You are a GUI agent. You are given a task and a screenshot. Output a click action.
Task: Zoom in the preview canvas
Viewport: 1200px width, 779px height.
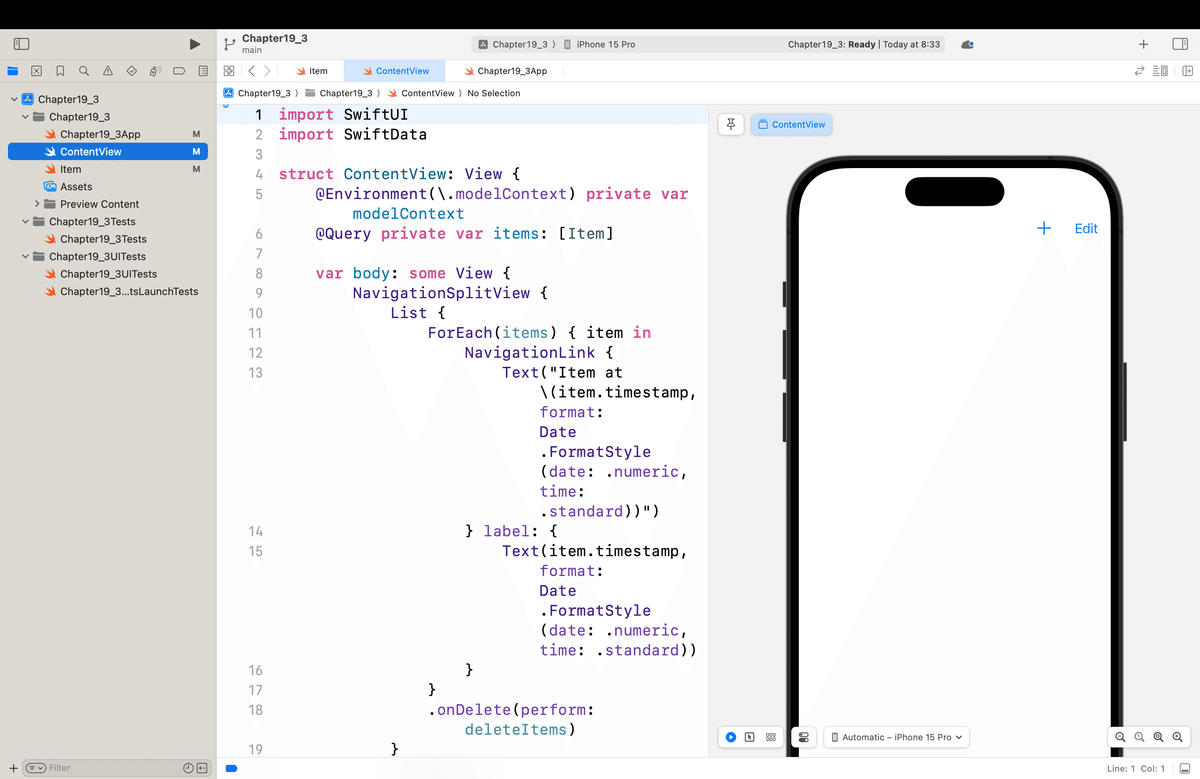click(x=1177, y=737)
